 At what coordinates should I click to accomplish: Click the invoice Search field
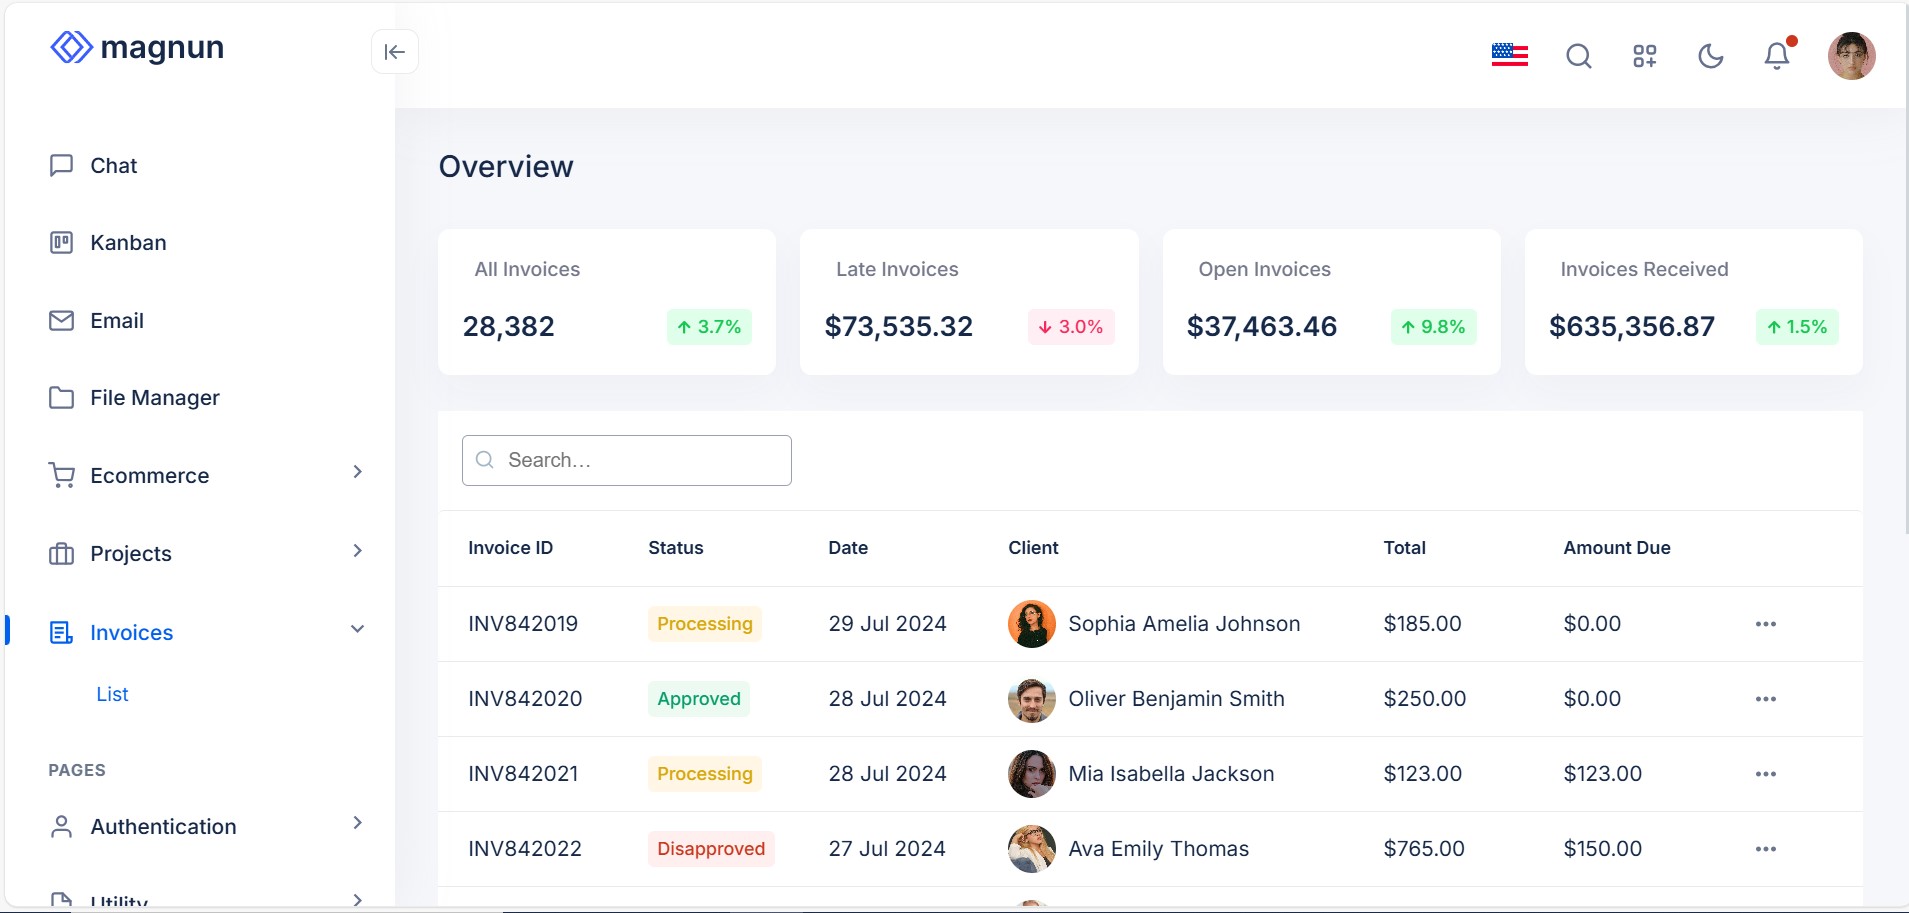[x=626, y=460]
